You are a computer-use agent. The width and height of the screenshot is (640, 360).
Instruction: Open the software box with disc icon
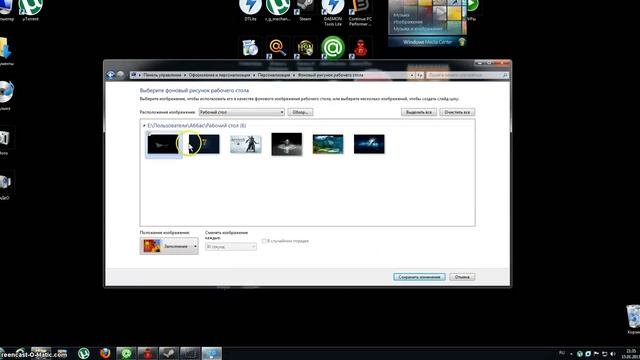[x=250, y=48]
